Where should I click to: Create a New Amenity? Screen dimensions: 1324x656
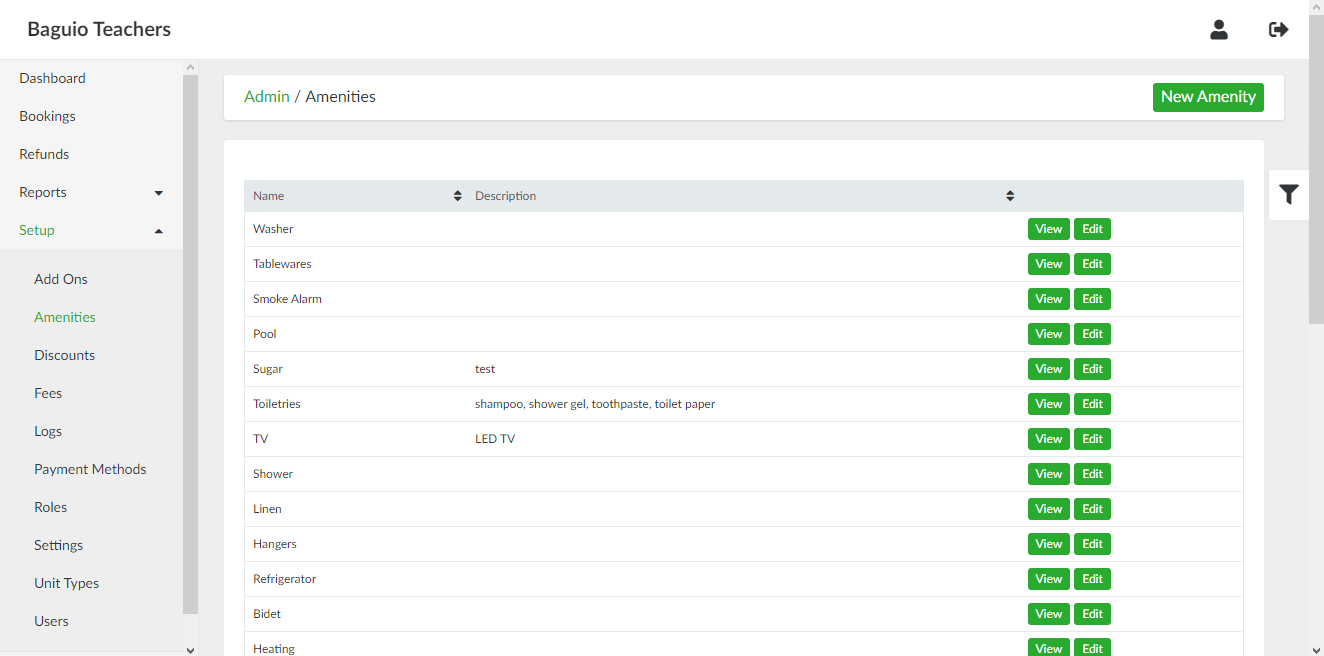click(x=1207, y=97)
